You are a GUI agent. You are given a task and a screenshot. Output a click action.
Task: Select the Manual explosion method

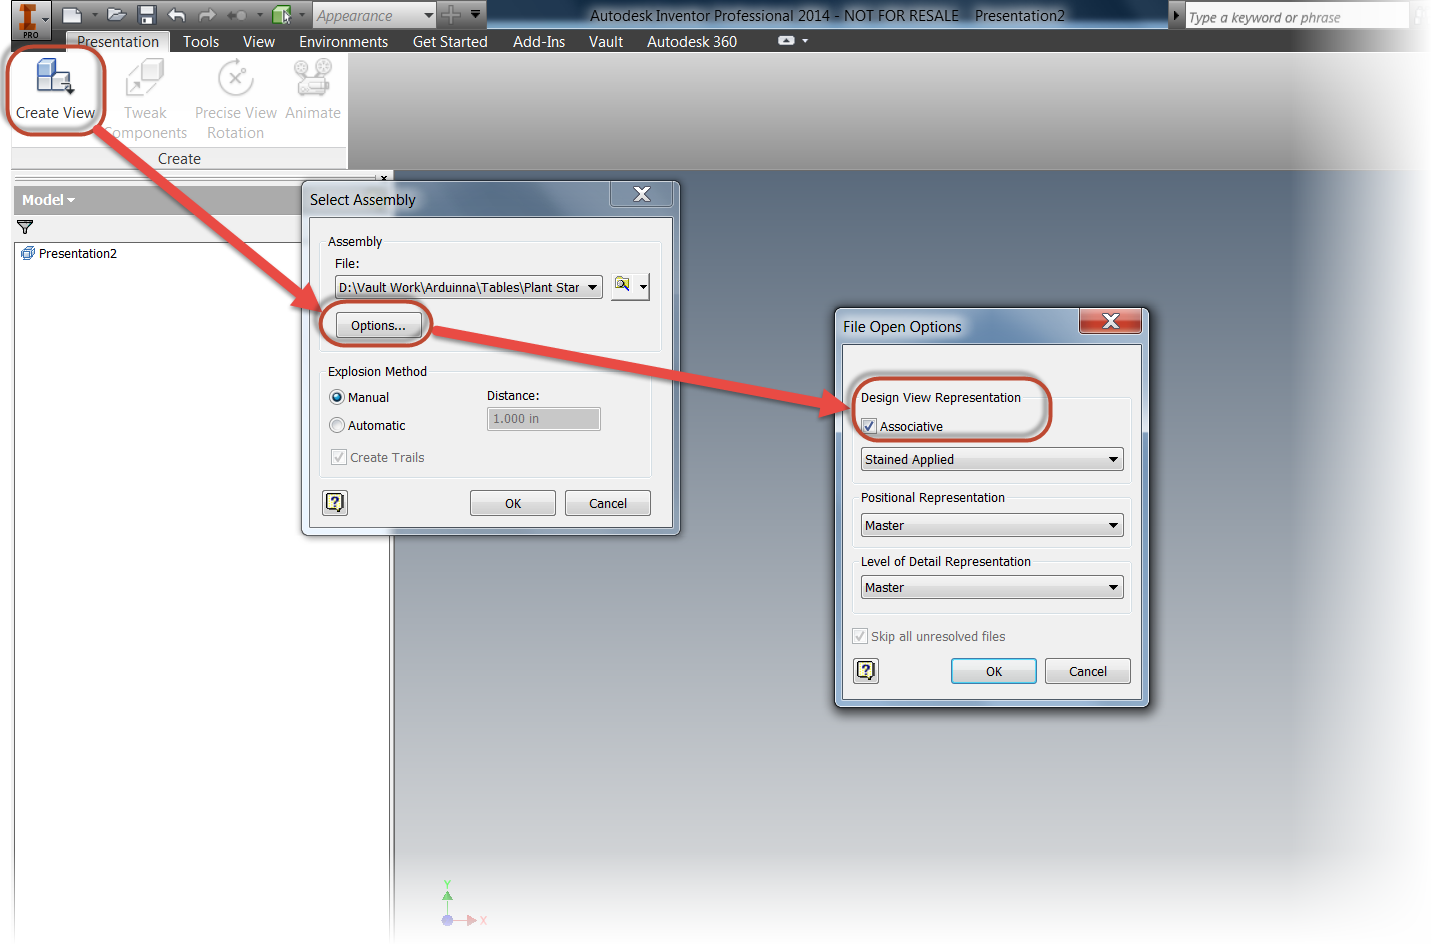337,397
